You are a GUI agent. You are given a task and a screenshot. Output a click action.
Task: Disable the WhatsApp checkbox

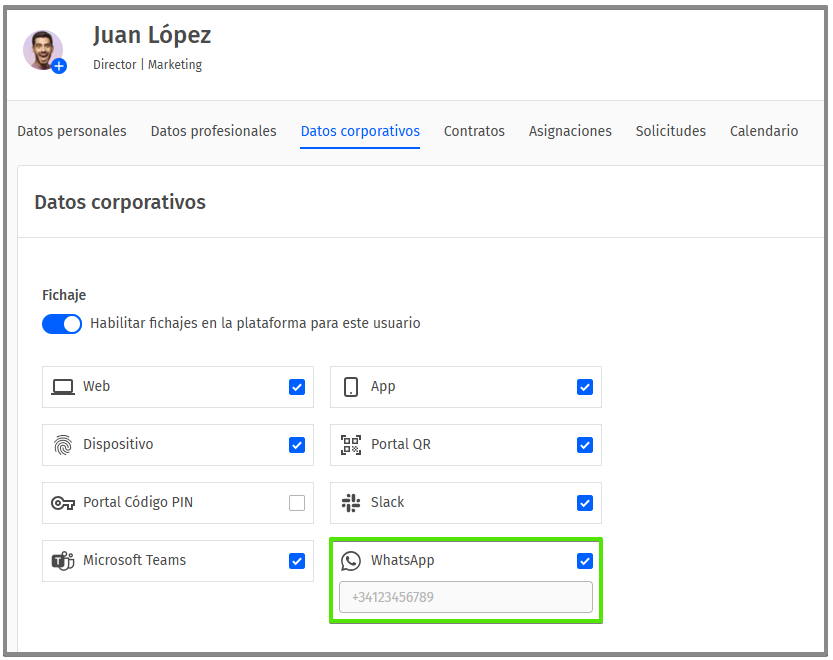coord(585,561)
